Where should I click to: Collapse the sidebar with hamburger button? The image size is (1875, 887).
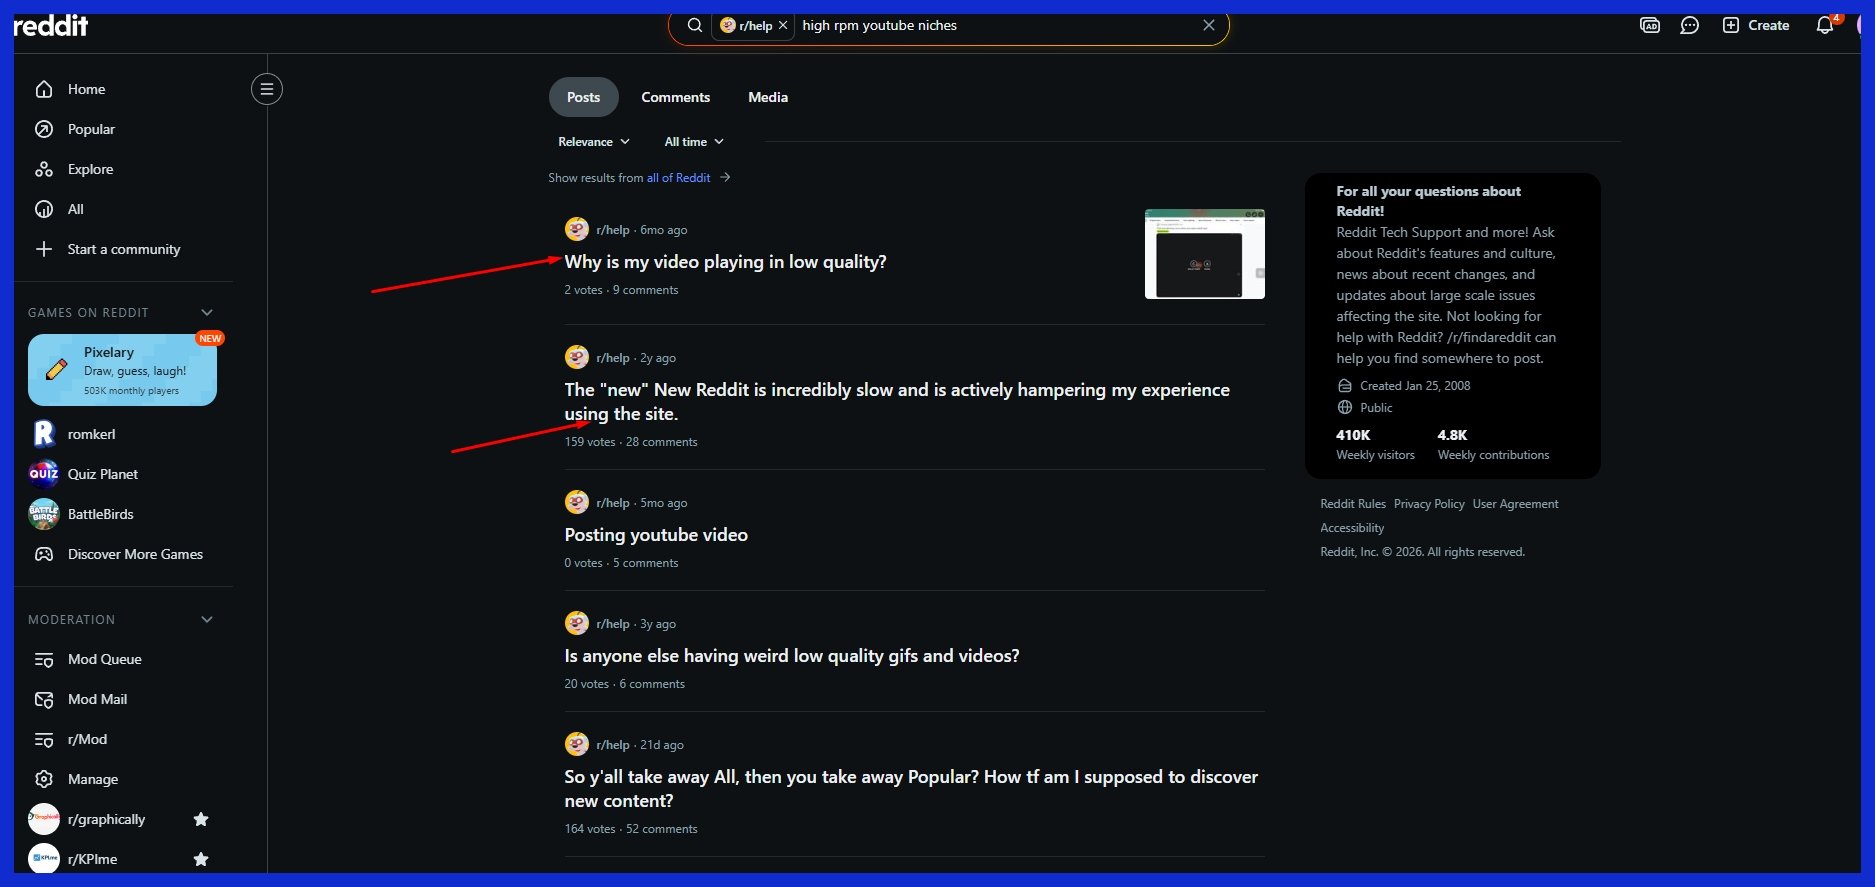(266, 89)
